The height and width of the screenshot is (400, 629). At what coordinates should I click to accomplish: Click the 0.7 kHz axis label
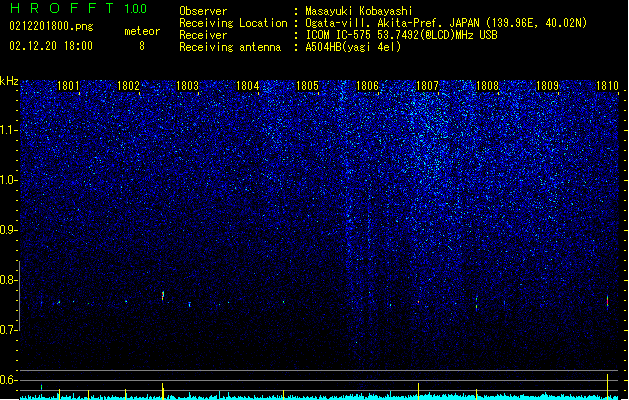[8, 330]
